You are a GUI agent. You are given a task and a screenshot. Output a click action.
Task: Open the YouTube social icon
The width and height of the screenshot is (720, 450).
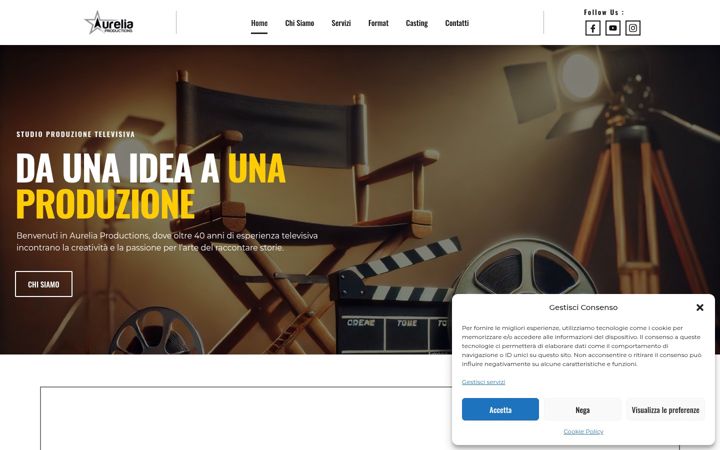613,28
